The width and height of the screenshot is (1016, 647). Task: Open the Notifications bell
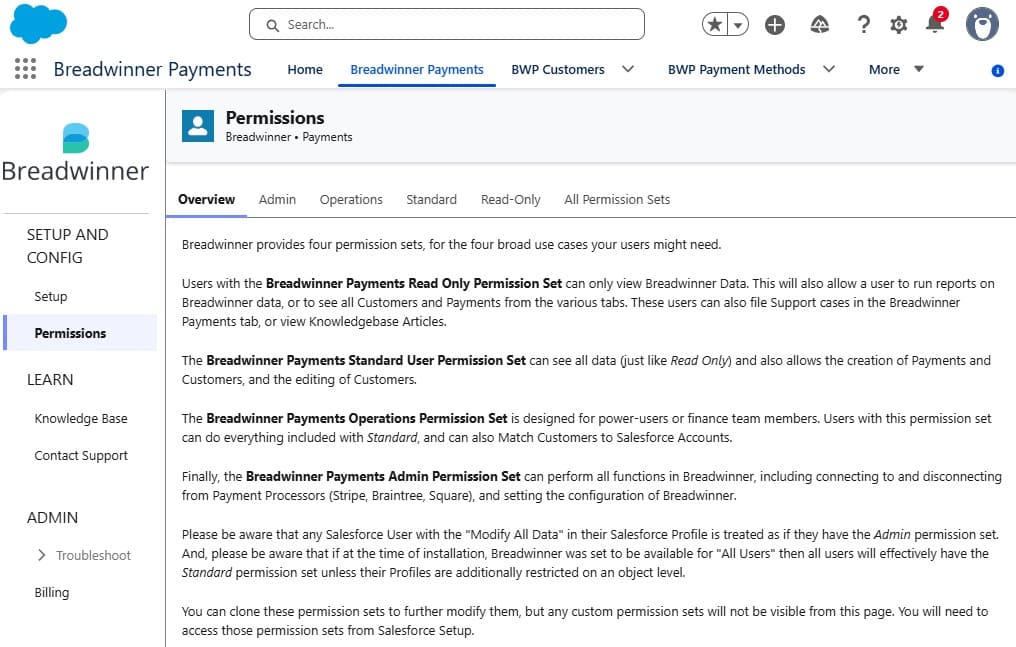tap(935, 23)
